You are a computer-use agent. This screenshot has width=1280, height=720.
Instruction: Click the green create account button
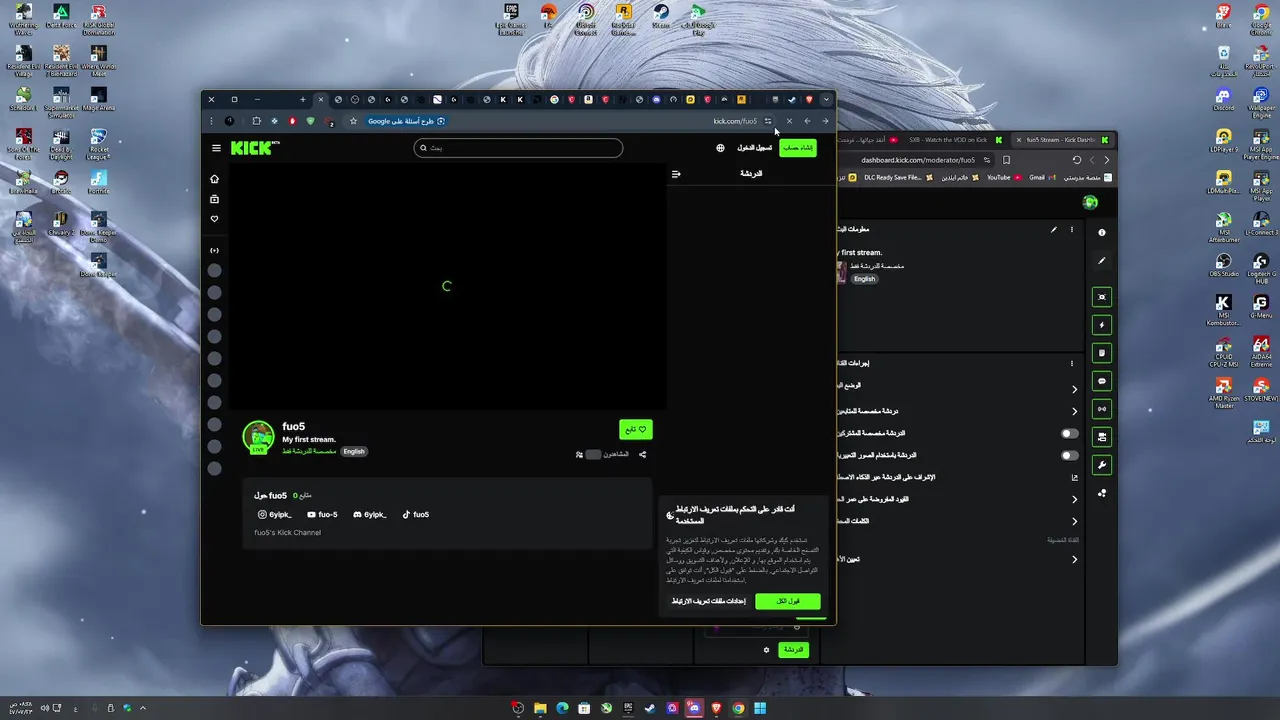click(x=798, y=148)
